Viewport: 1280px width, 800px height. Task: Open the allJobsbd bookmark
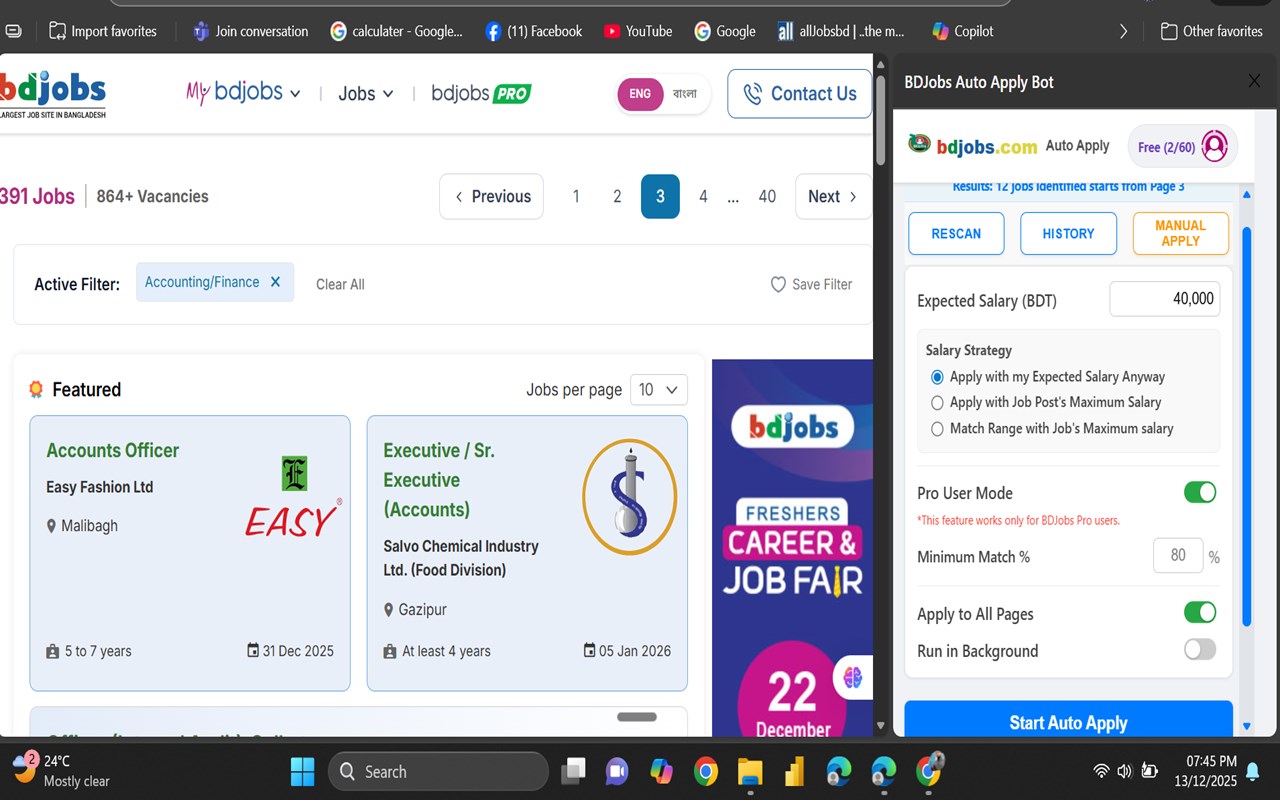pos(841,31)
